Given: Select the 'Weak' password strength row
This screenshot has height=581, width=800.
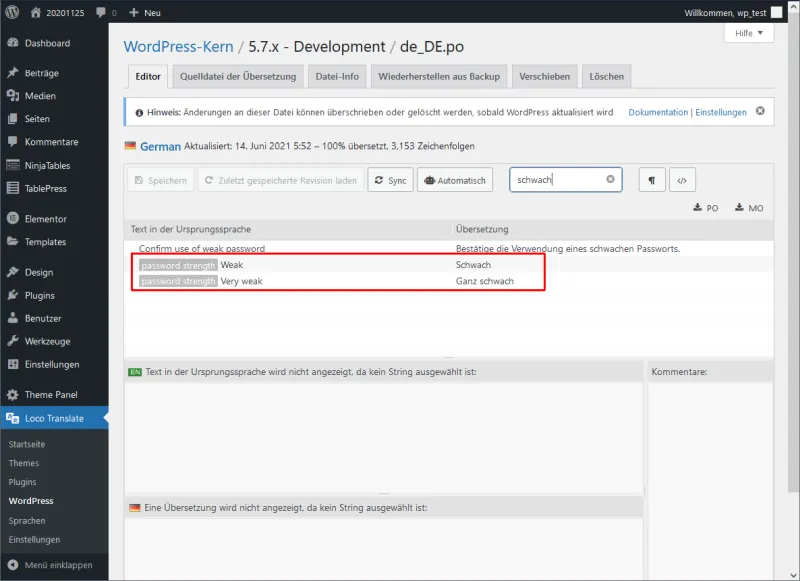Looking at the screenshot, I should coord(448,265).
